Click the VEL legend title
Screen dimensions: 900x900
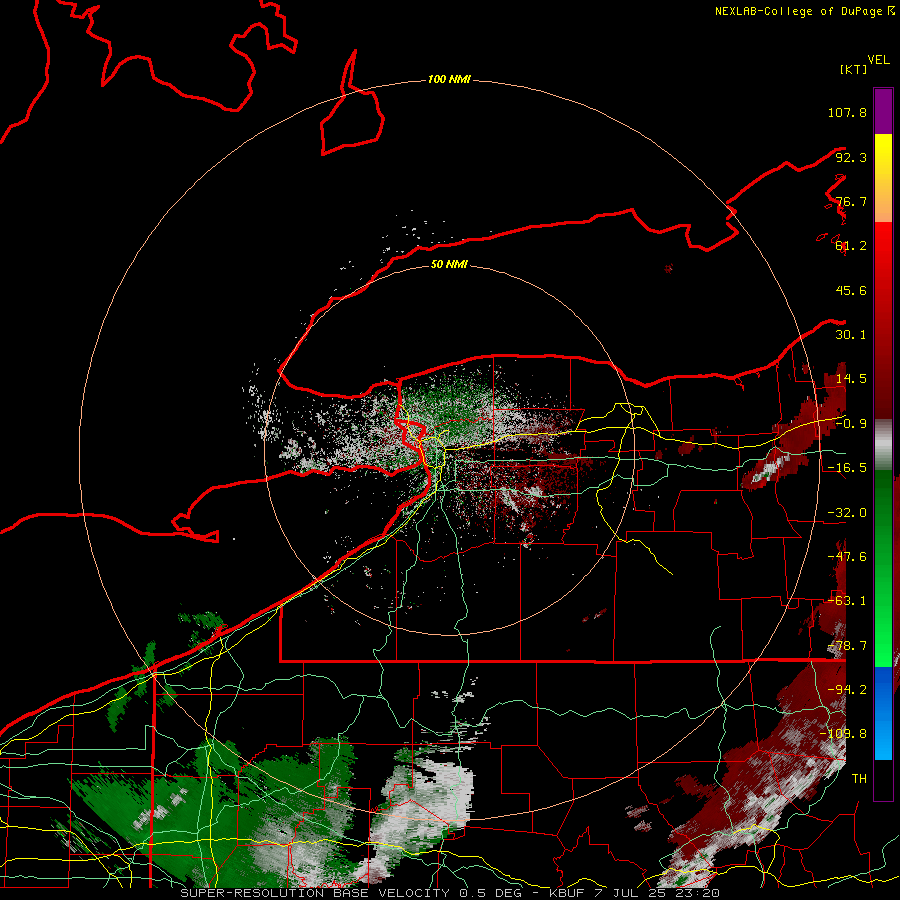(878, 60)
